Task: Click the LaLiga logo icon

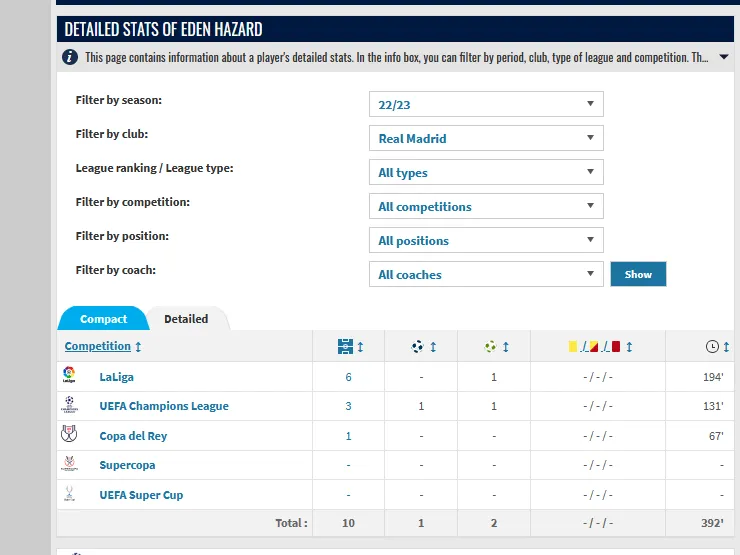Action: pos(69,375)
